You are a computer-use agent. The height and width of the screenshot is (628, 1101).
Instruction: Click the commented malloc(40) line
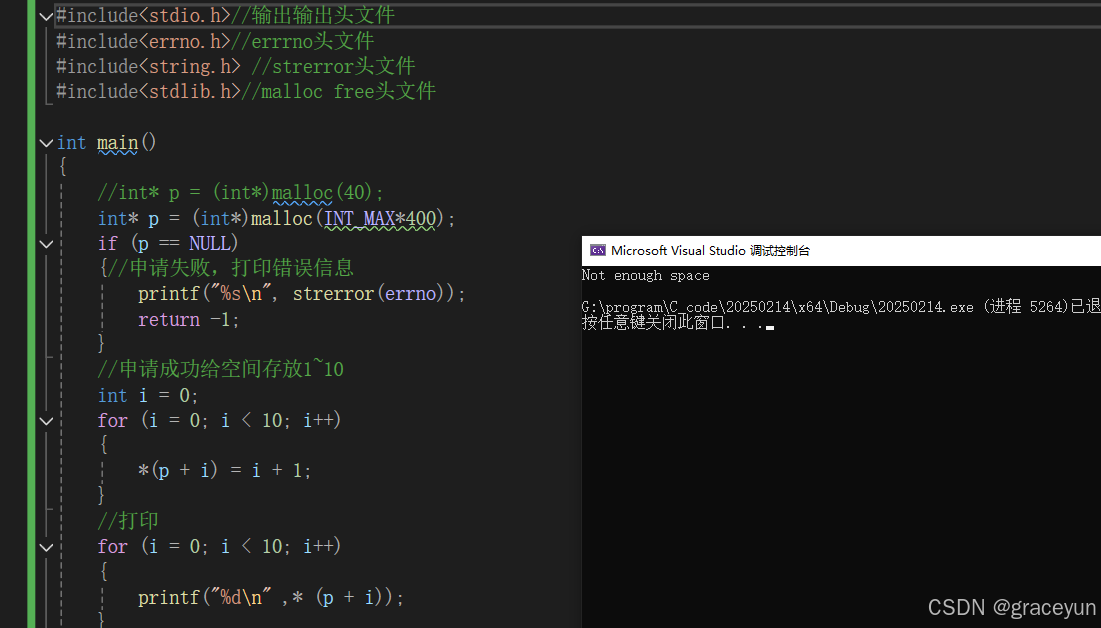point(240,192)
